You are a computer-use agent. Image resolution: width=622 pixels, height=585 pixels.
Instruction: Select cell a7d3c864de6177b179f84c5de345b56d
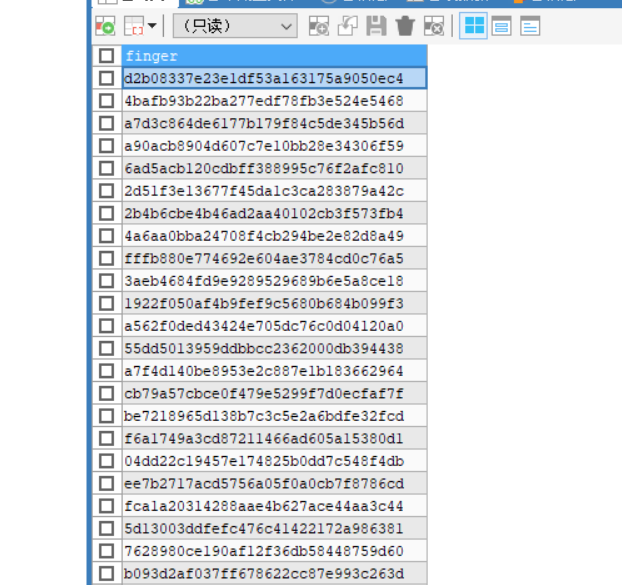[275, 123]
